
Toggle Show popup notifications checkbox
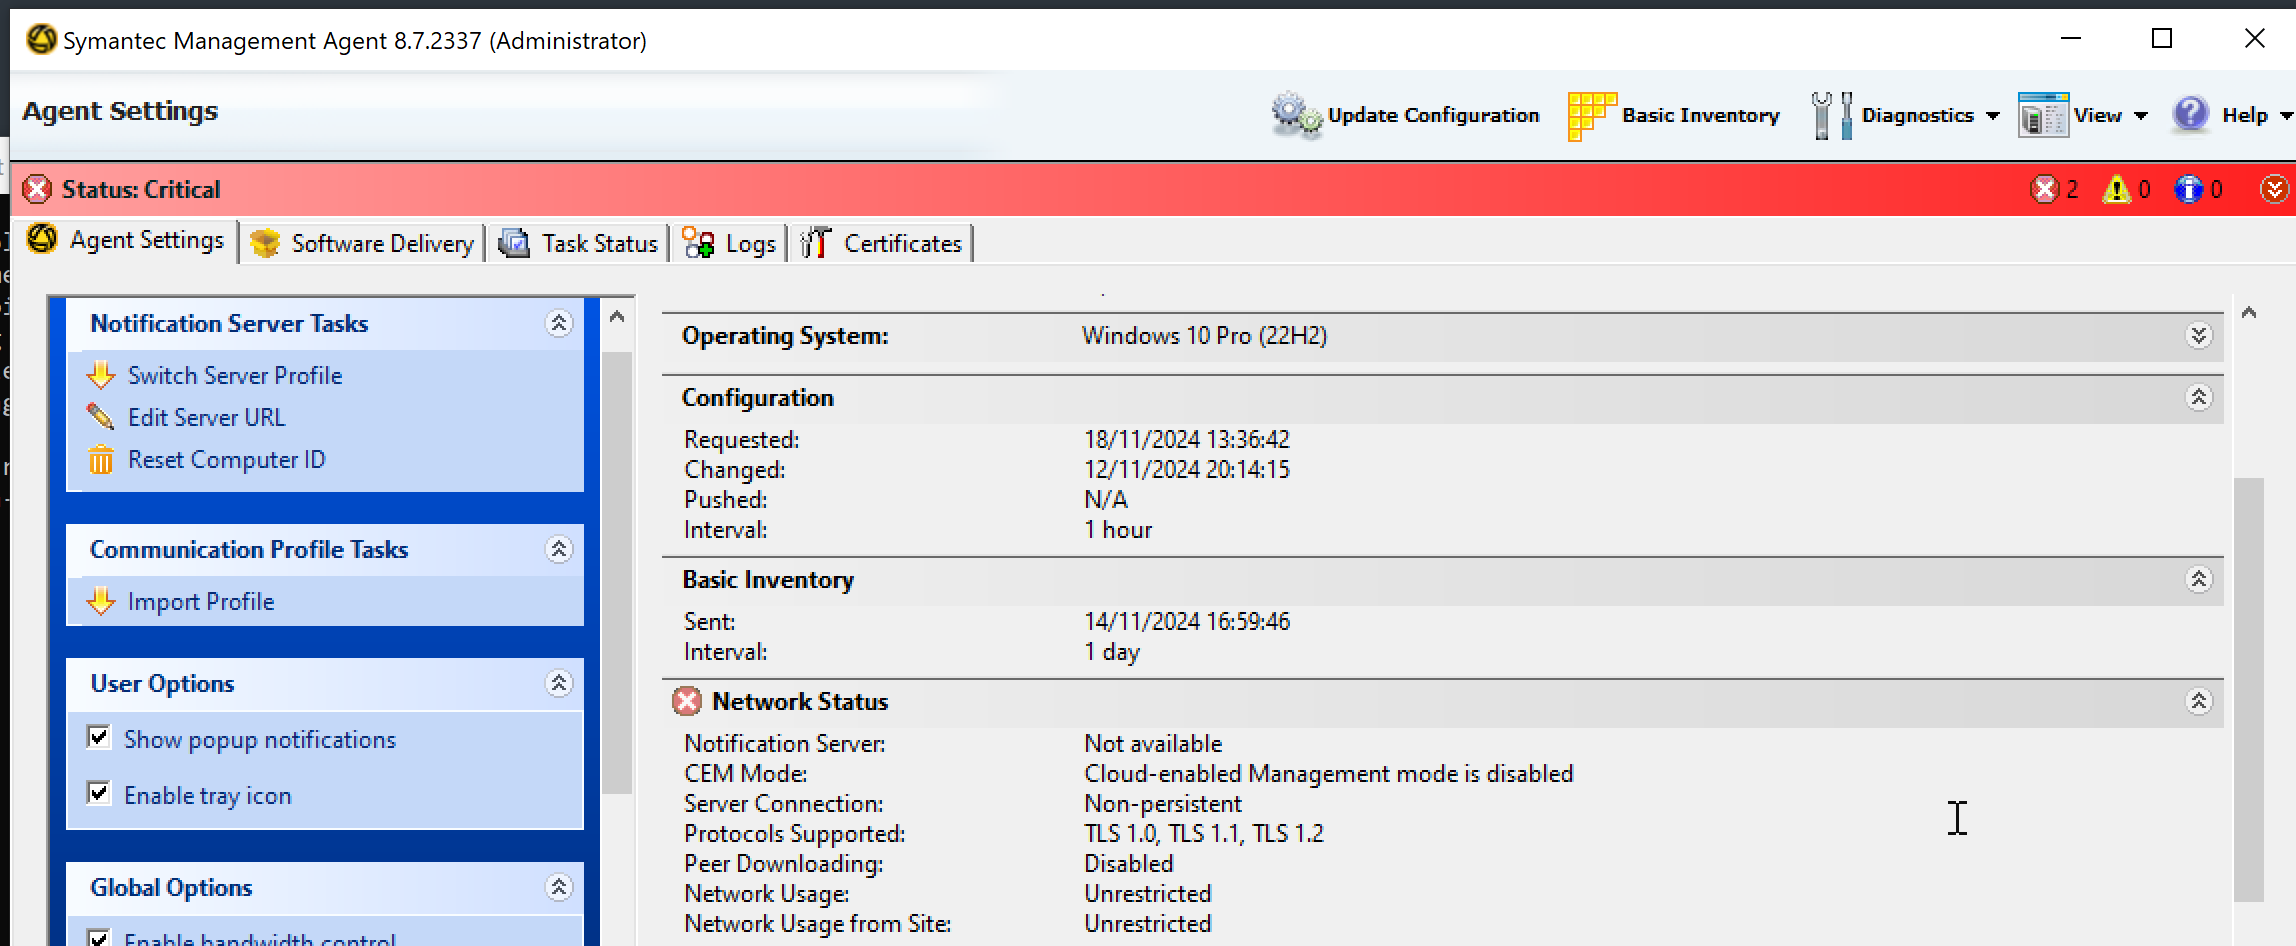(x=99, y=738)
